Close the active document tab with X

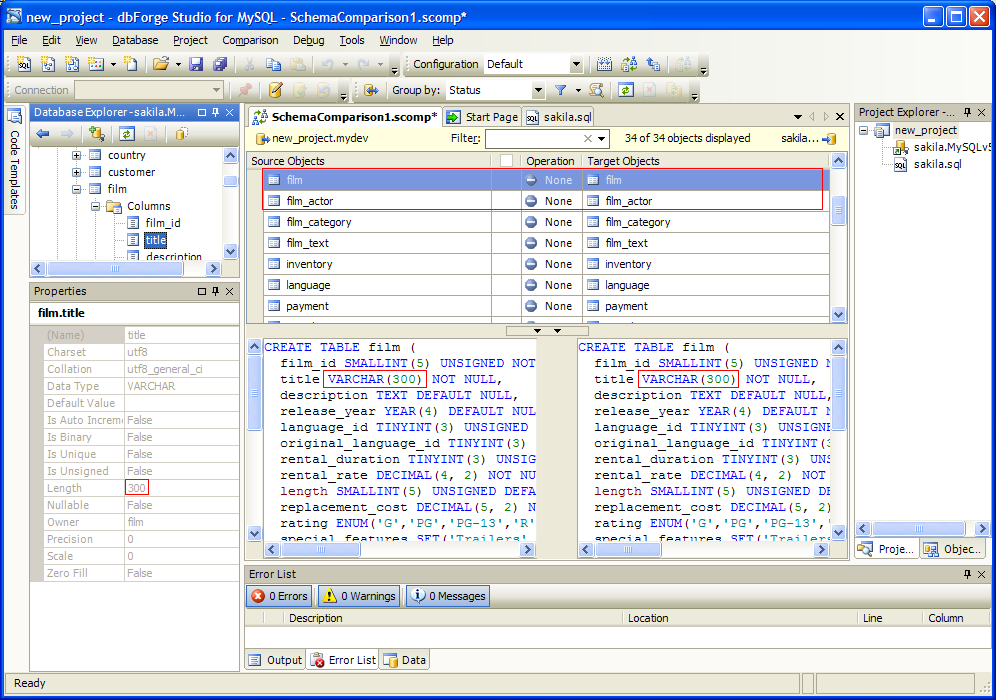pos(840,117)
